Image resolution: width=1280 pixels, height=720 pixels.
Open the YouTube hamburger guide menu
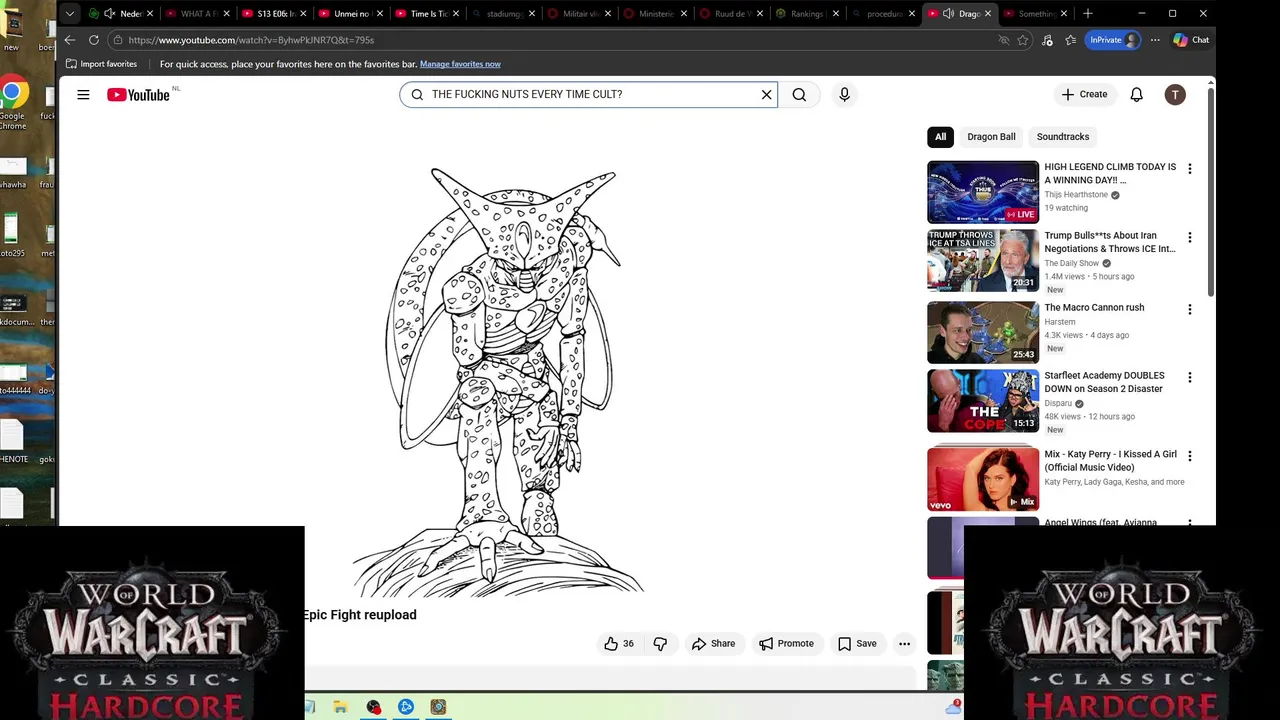(83, 95)
